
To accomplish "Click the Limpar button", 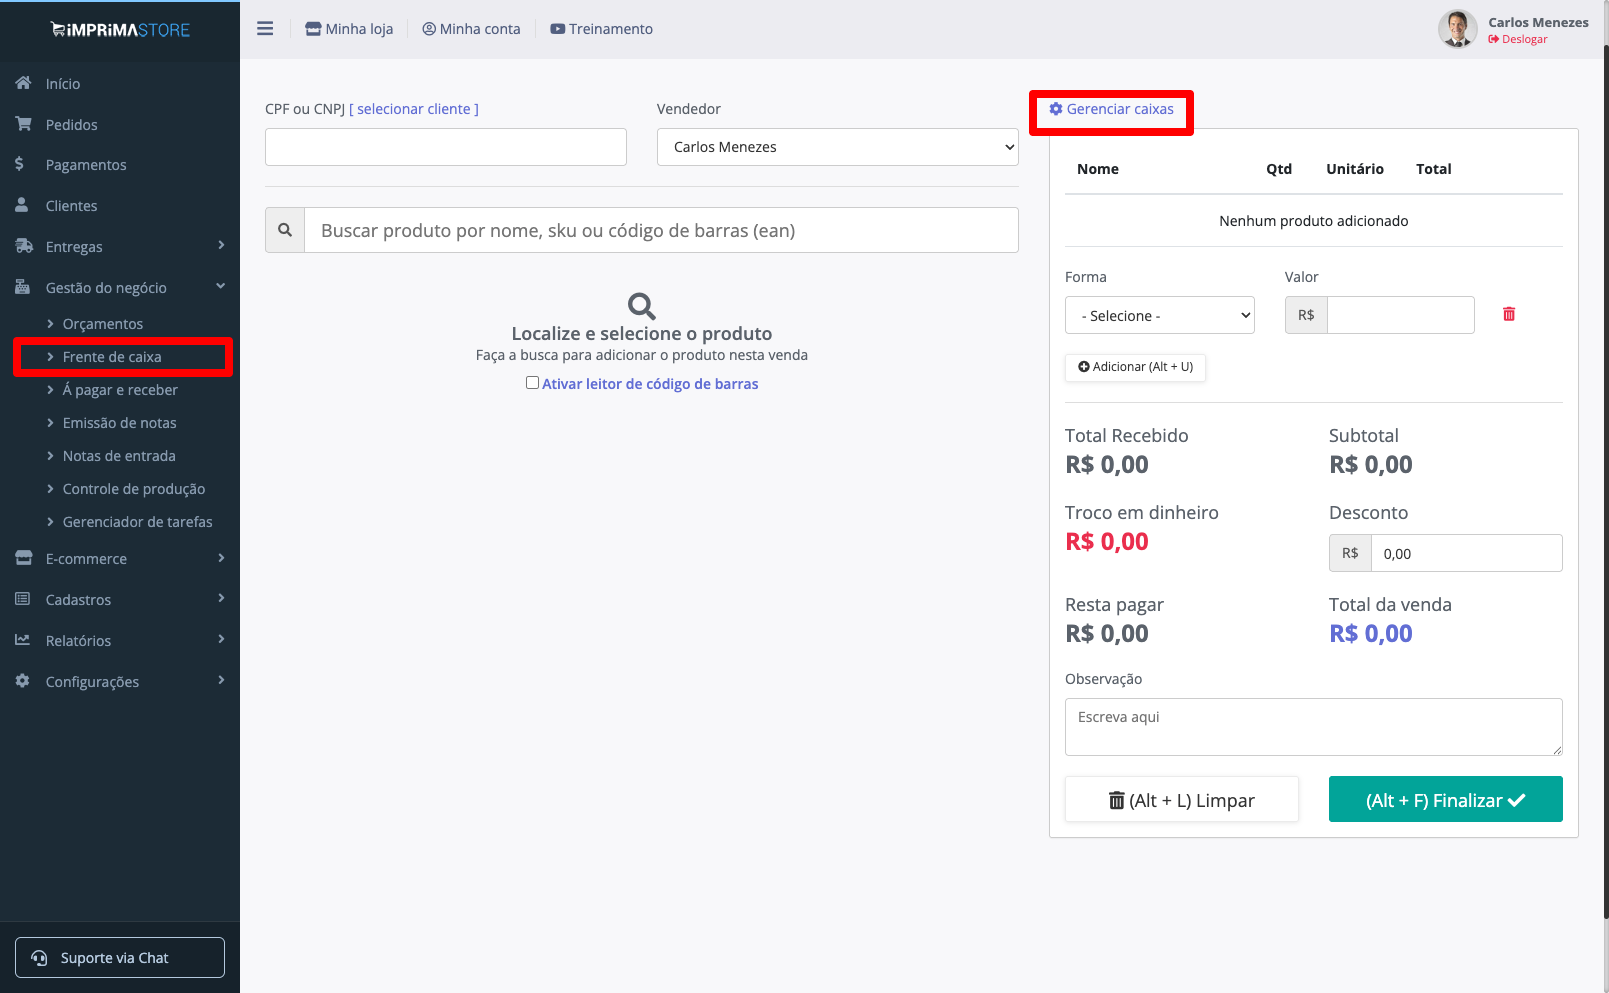I will point(1182,800).
